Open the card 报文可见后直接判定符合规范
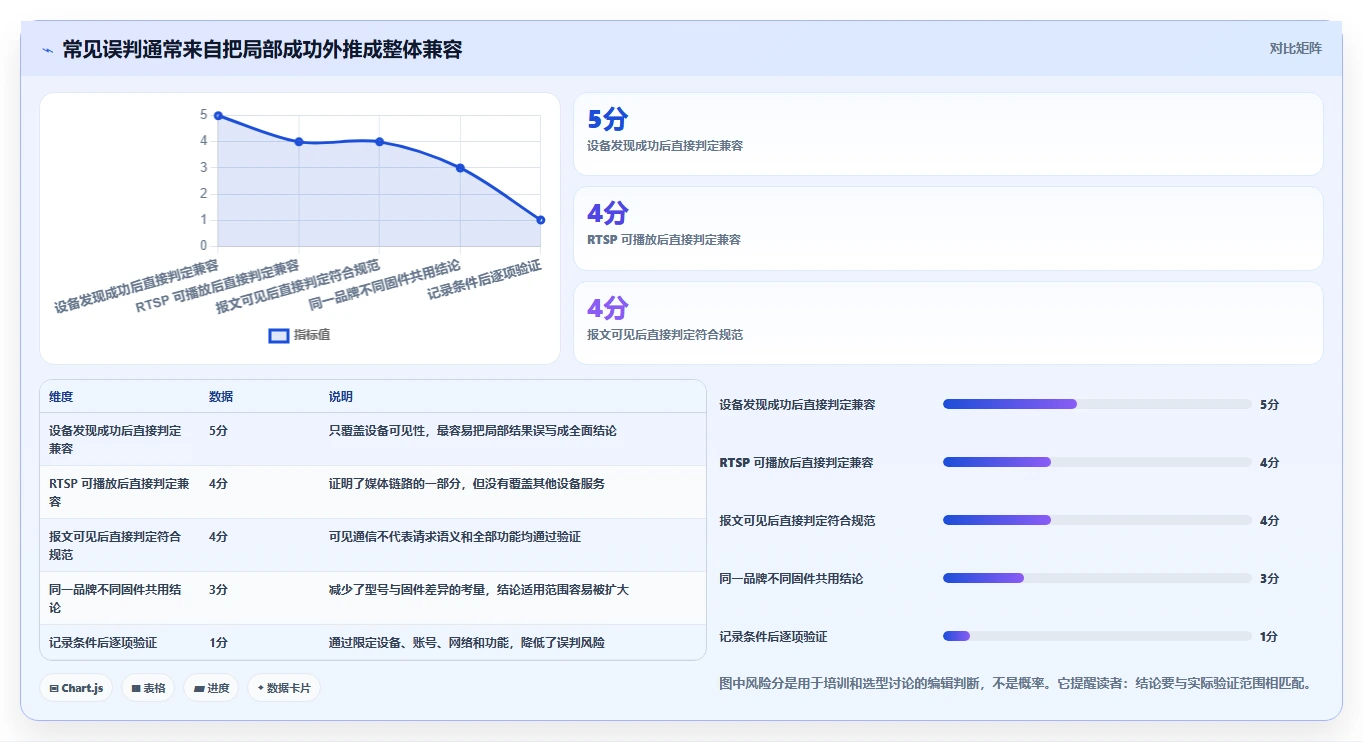Viewport: 1363px width, 742px height. click(x=948, y=323)
